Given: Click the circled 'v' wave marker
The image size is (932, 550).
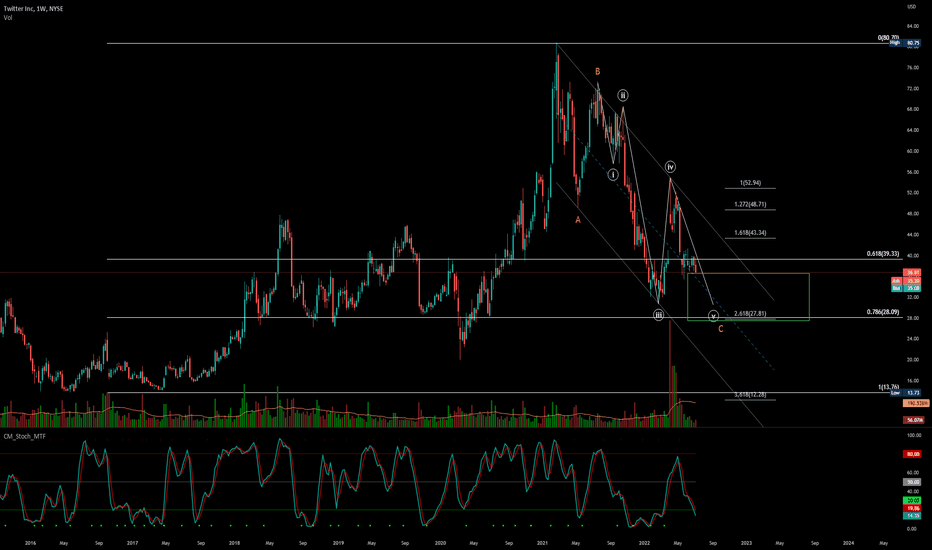Looking at the screenshot, I should pos(713,316).
